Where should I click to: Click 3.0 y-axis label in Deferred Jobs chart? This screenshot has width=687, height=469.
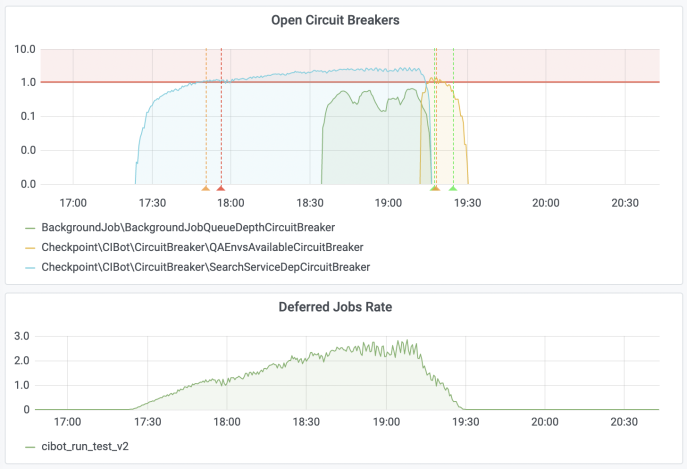point(21,336)
